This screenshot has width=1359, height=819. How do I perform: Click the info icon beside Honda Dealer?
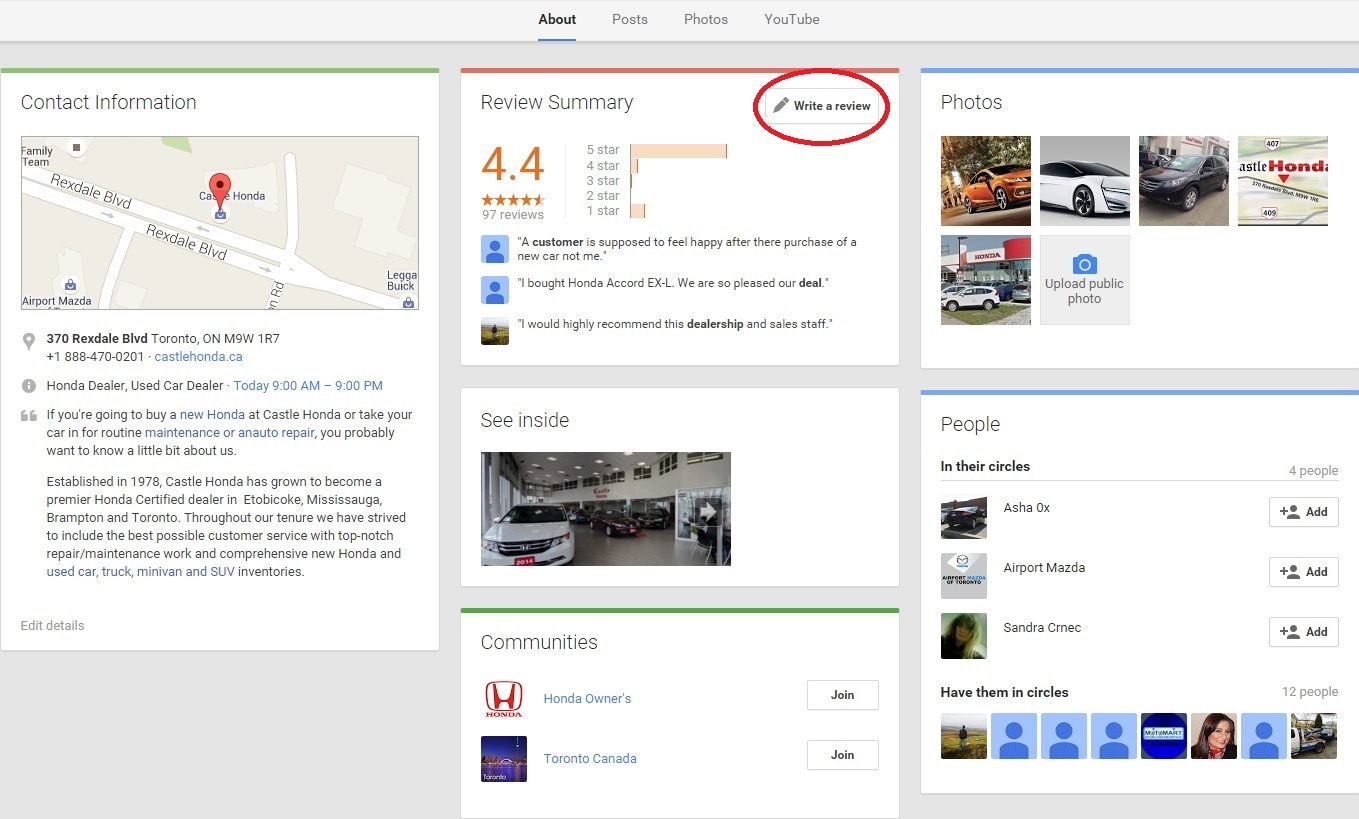coord(29,386)
